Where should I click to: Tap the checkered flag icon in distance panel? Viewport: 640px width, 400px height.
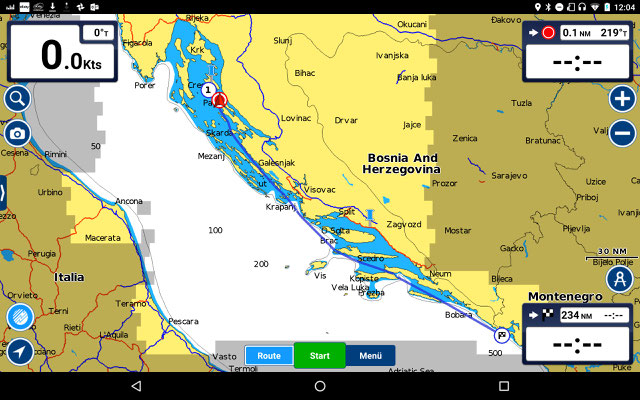[x=548, y=315]
